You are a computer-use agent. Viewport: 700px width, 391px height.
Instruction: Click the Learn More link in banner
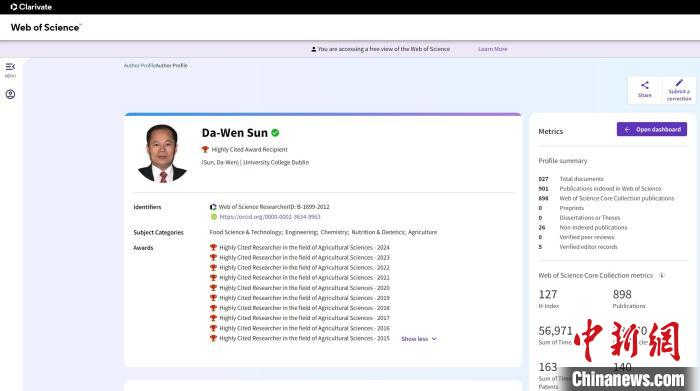coord(492,49)
